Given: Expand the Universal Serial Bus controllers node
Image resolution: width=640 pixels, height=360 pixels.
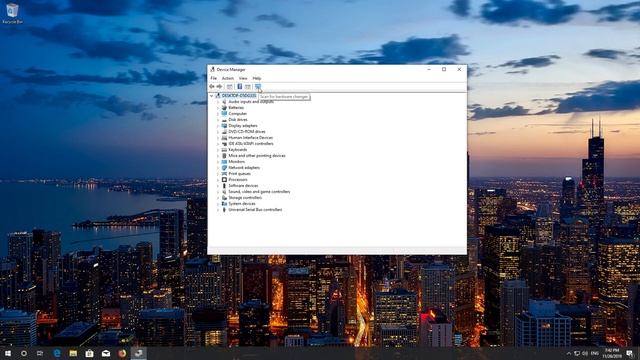Looking at the screenshot, I should coord(218,210).
